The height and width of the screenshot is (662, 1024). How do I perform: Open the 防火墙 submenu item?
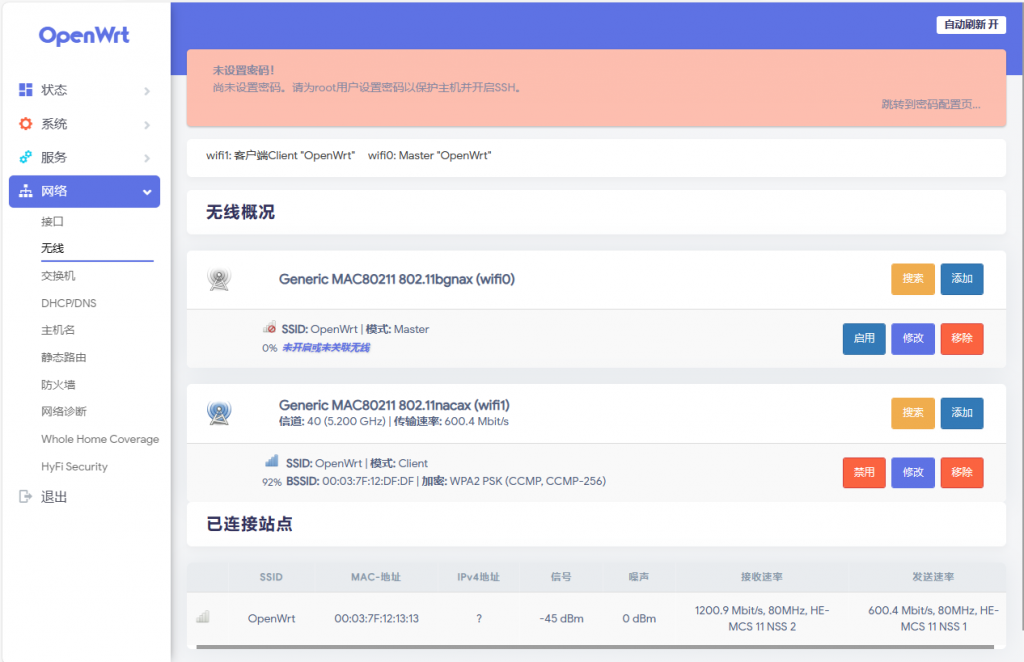point(58,385)
